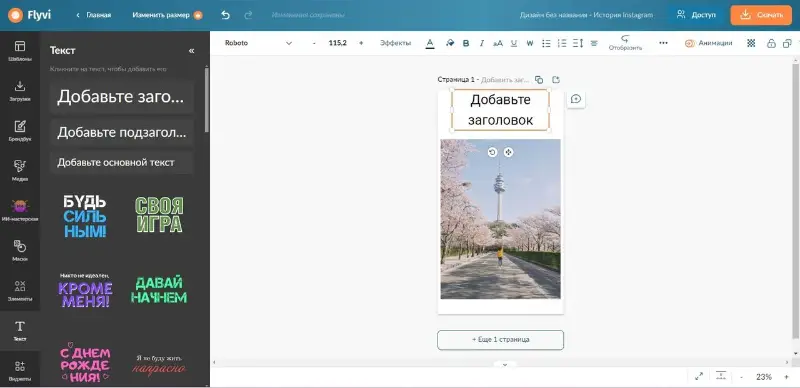Screen dimensions: 800x388
Task: Select the БУДЬ СИЛЬНЫМ text style
Action: pos(85,216)
